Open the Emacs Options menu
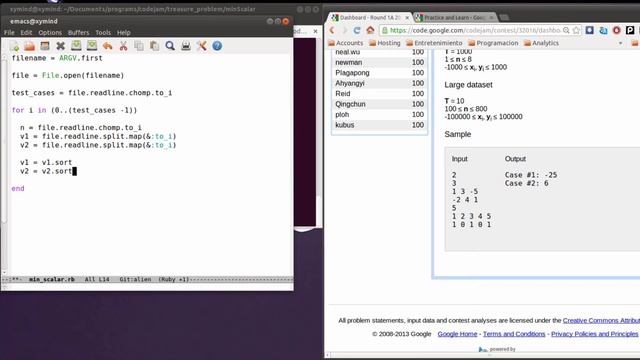 click(x=50, y=33)
